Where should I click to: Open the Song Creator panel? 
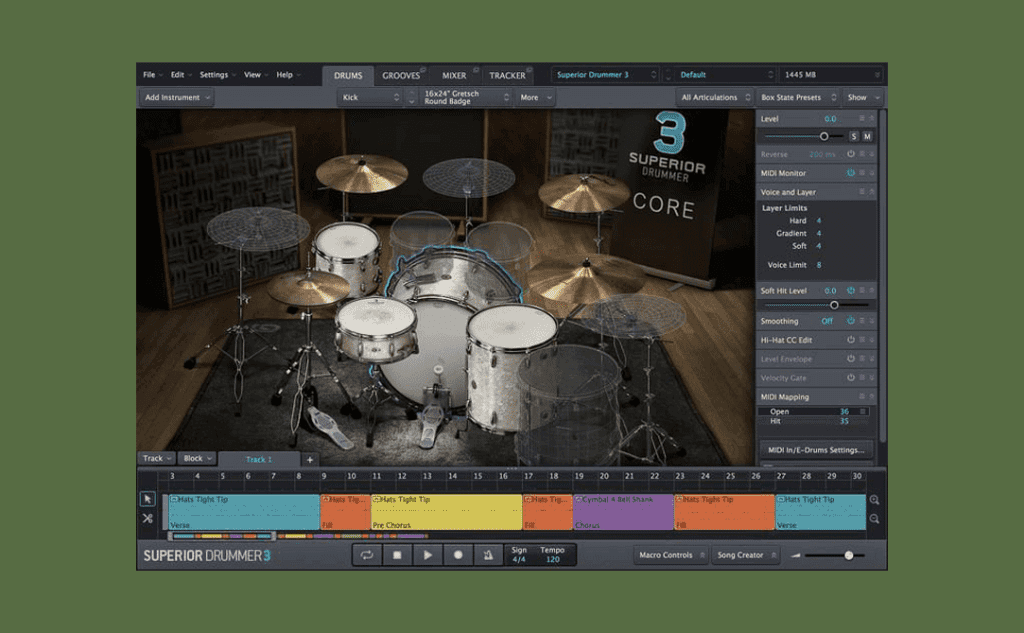pyautogui.click(x=745, y=555)
